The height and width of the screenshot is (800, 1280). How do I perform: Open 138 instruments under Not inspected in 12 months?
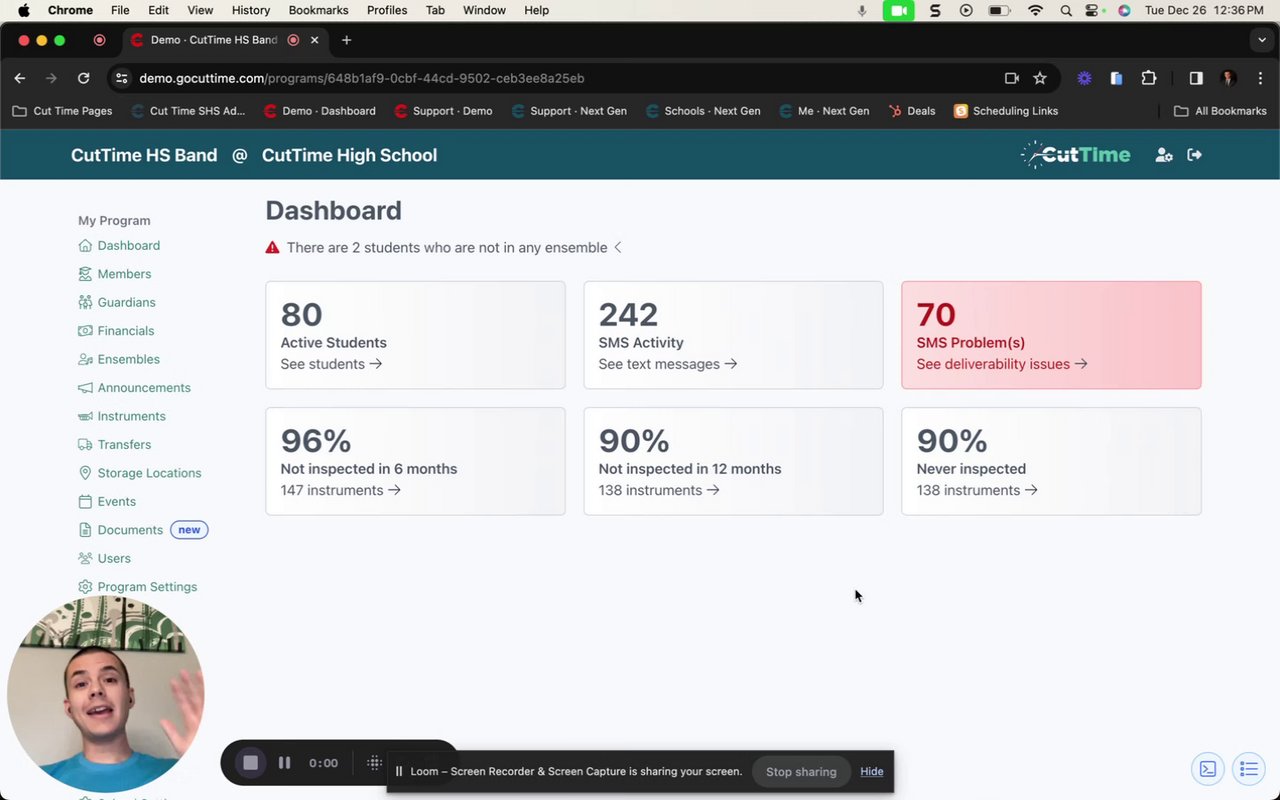[x=658, y=490]
